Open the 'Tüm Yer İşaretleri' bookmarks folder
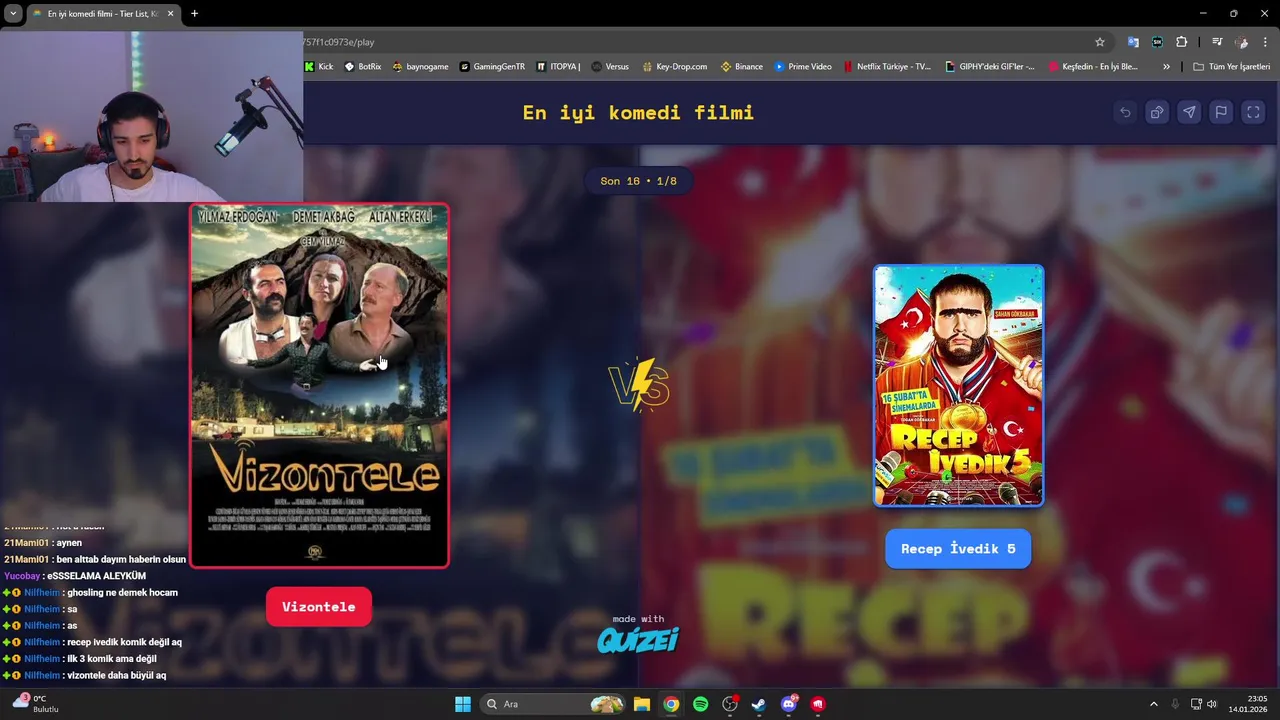 [x=1230, y=67]
